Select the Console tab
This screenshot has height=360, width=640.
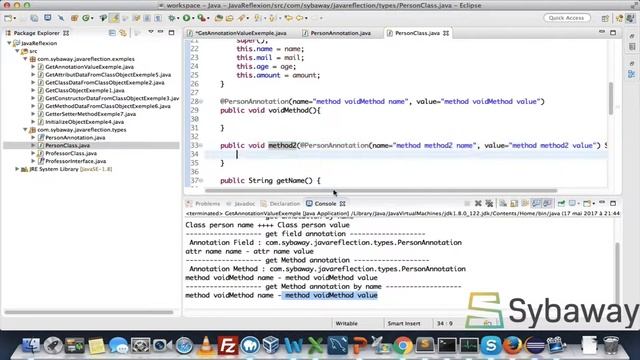(x=325, y=204)
